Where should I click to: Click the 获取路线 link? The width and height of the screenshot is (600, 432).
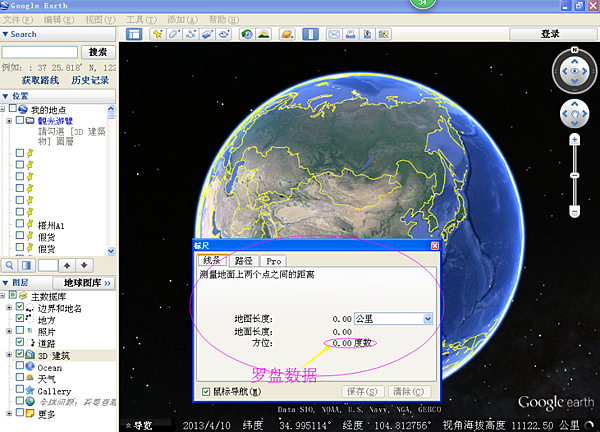(x=40, y=80)
